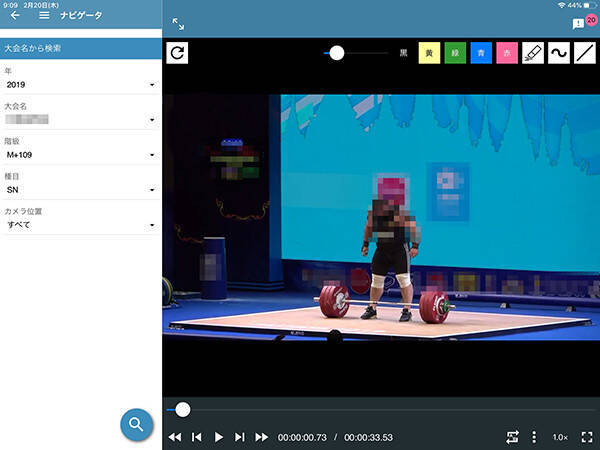This screenshot has width=600, height=450.
Task: Select the straight line drawing tool
Action: pos(585,53)
